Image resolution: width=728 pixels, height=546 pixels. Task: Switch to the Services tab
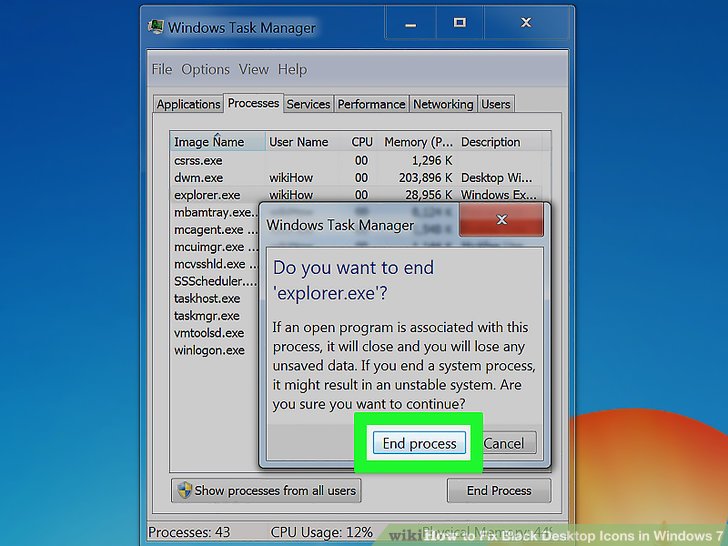coord(308,104)
